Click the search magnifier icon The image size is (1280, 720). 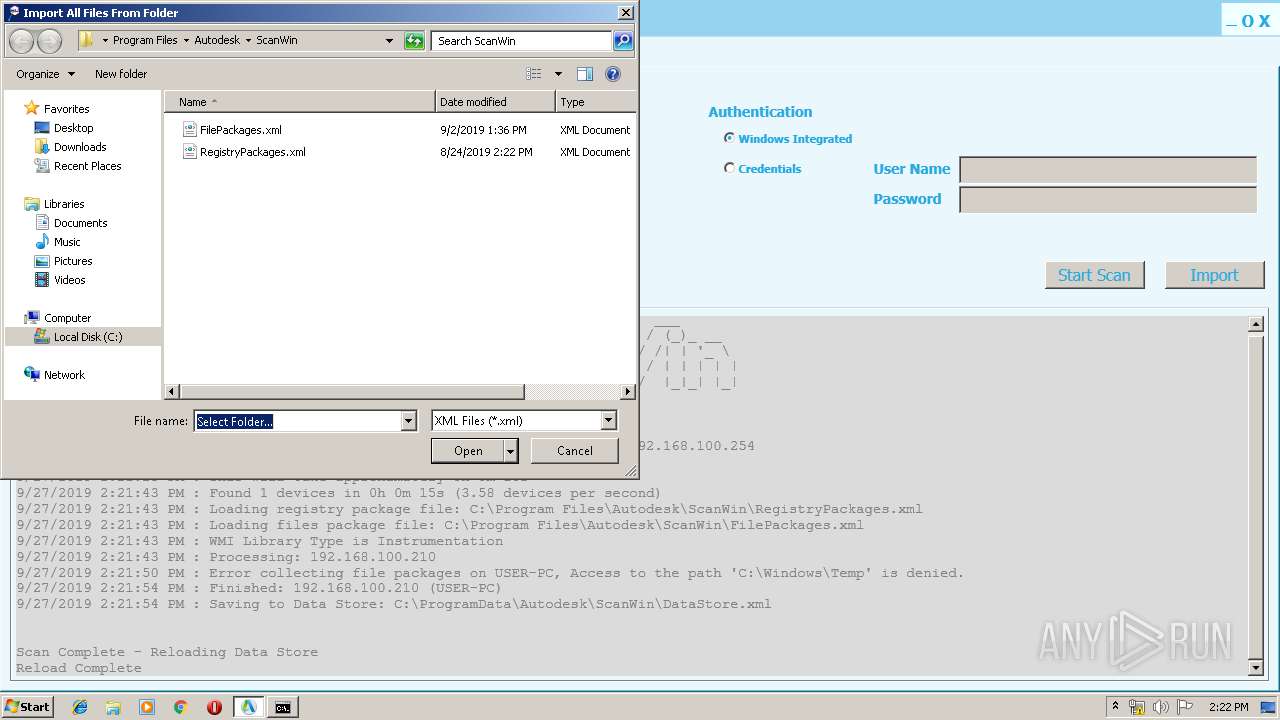point(623,41)
